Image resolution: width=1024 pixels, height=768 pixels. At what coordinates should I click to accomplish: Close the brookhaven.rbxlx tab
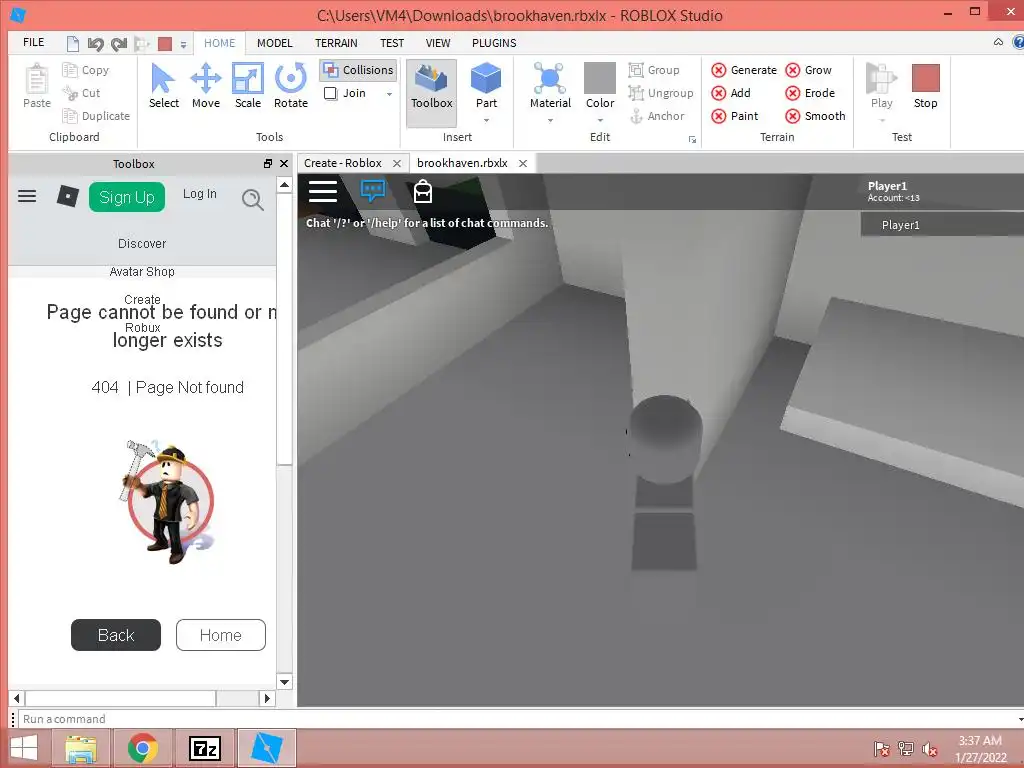[x=522, y=163]
